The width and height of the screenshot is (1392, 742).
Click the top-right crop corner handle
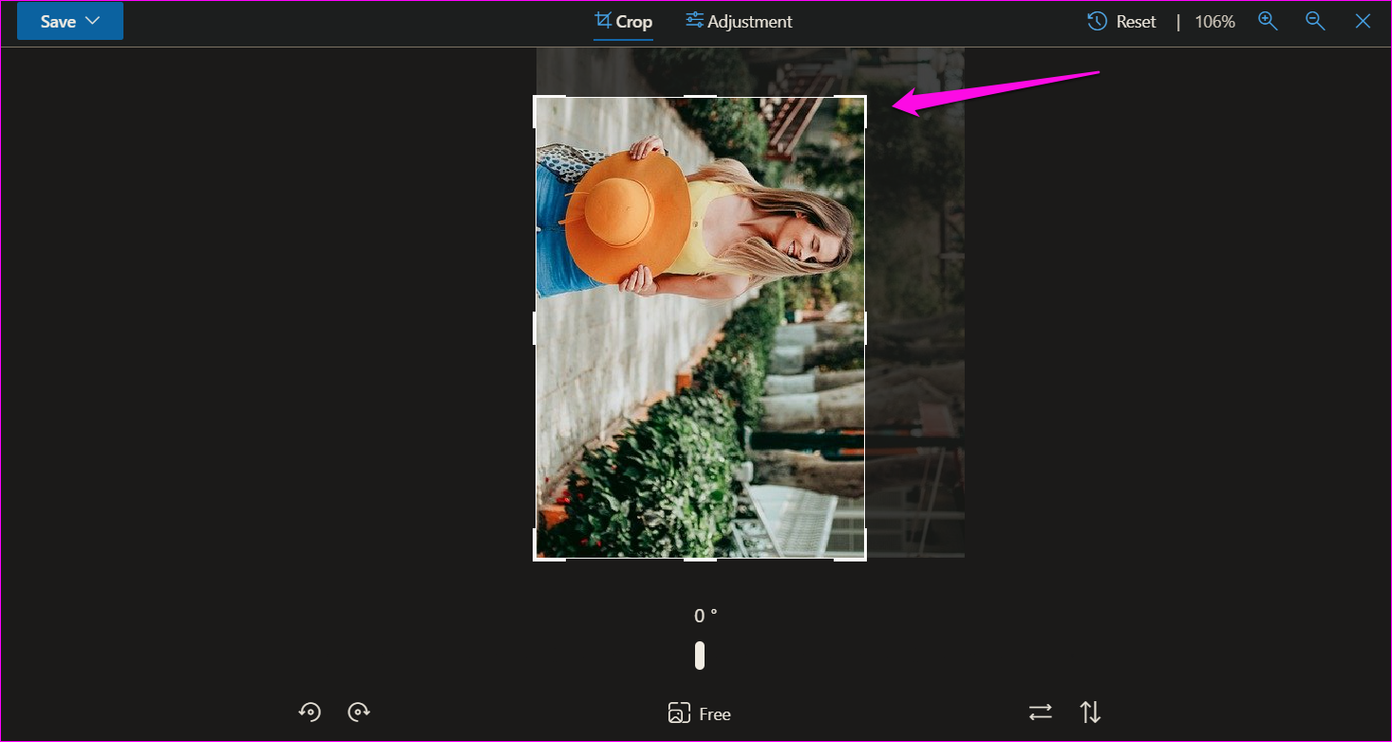pyautogui.click(x=864, y=98)
